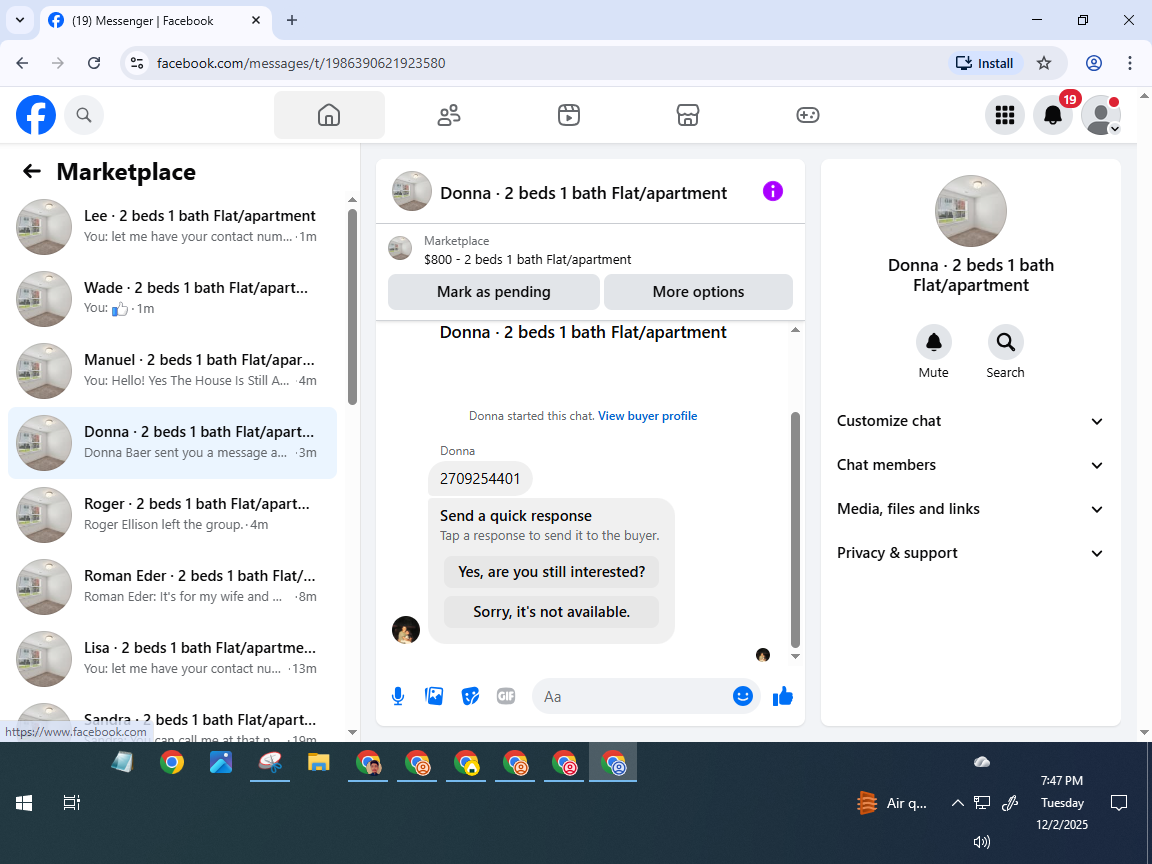The height and width of the screenshot is (864, 1152).
Task: Click Lee conversation thumbnail image
Action: pos(44,226)
